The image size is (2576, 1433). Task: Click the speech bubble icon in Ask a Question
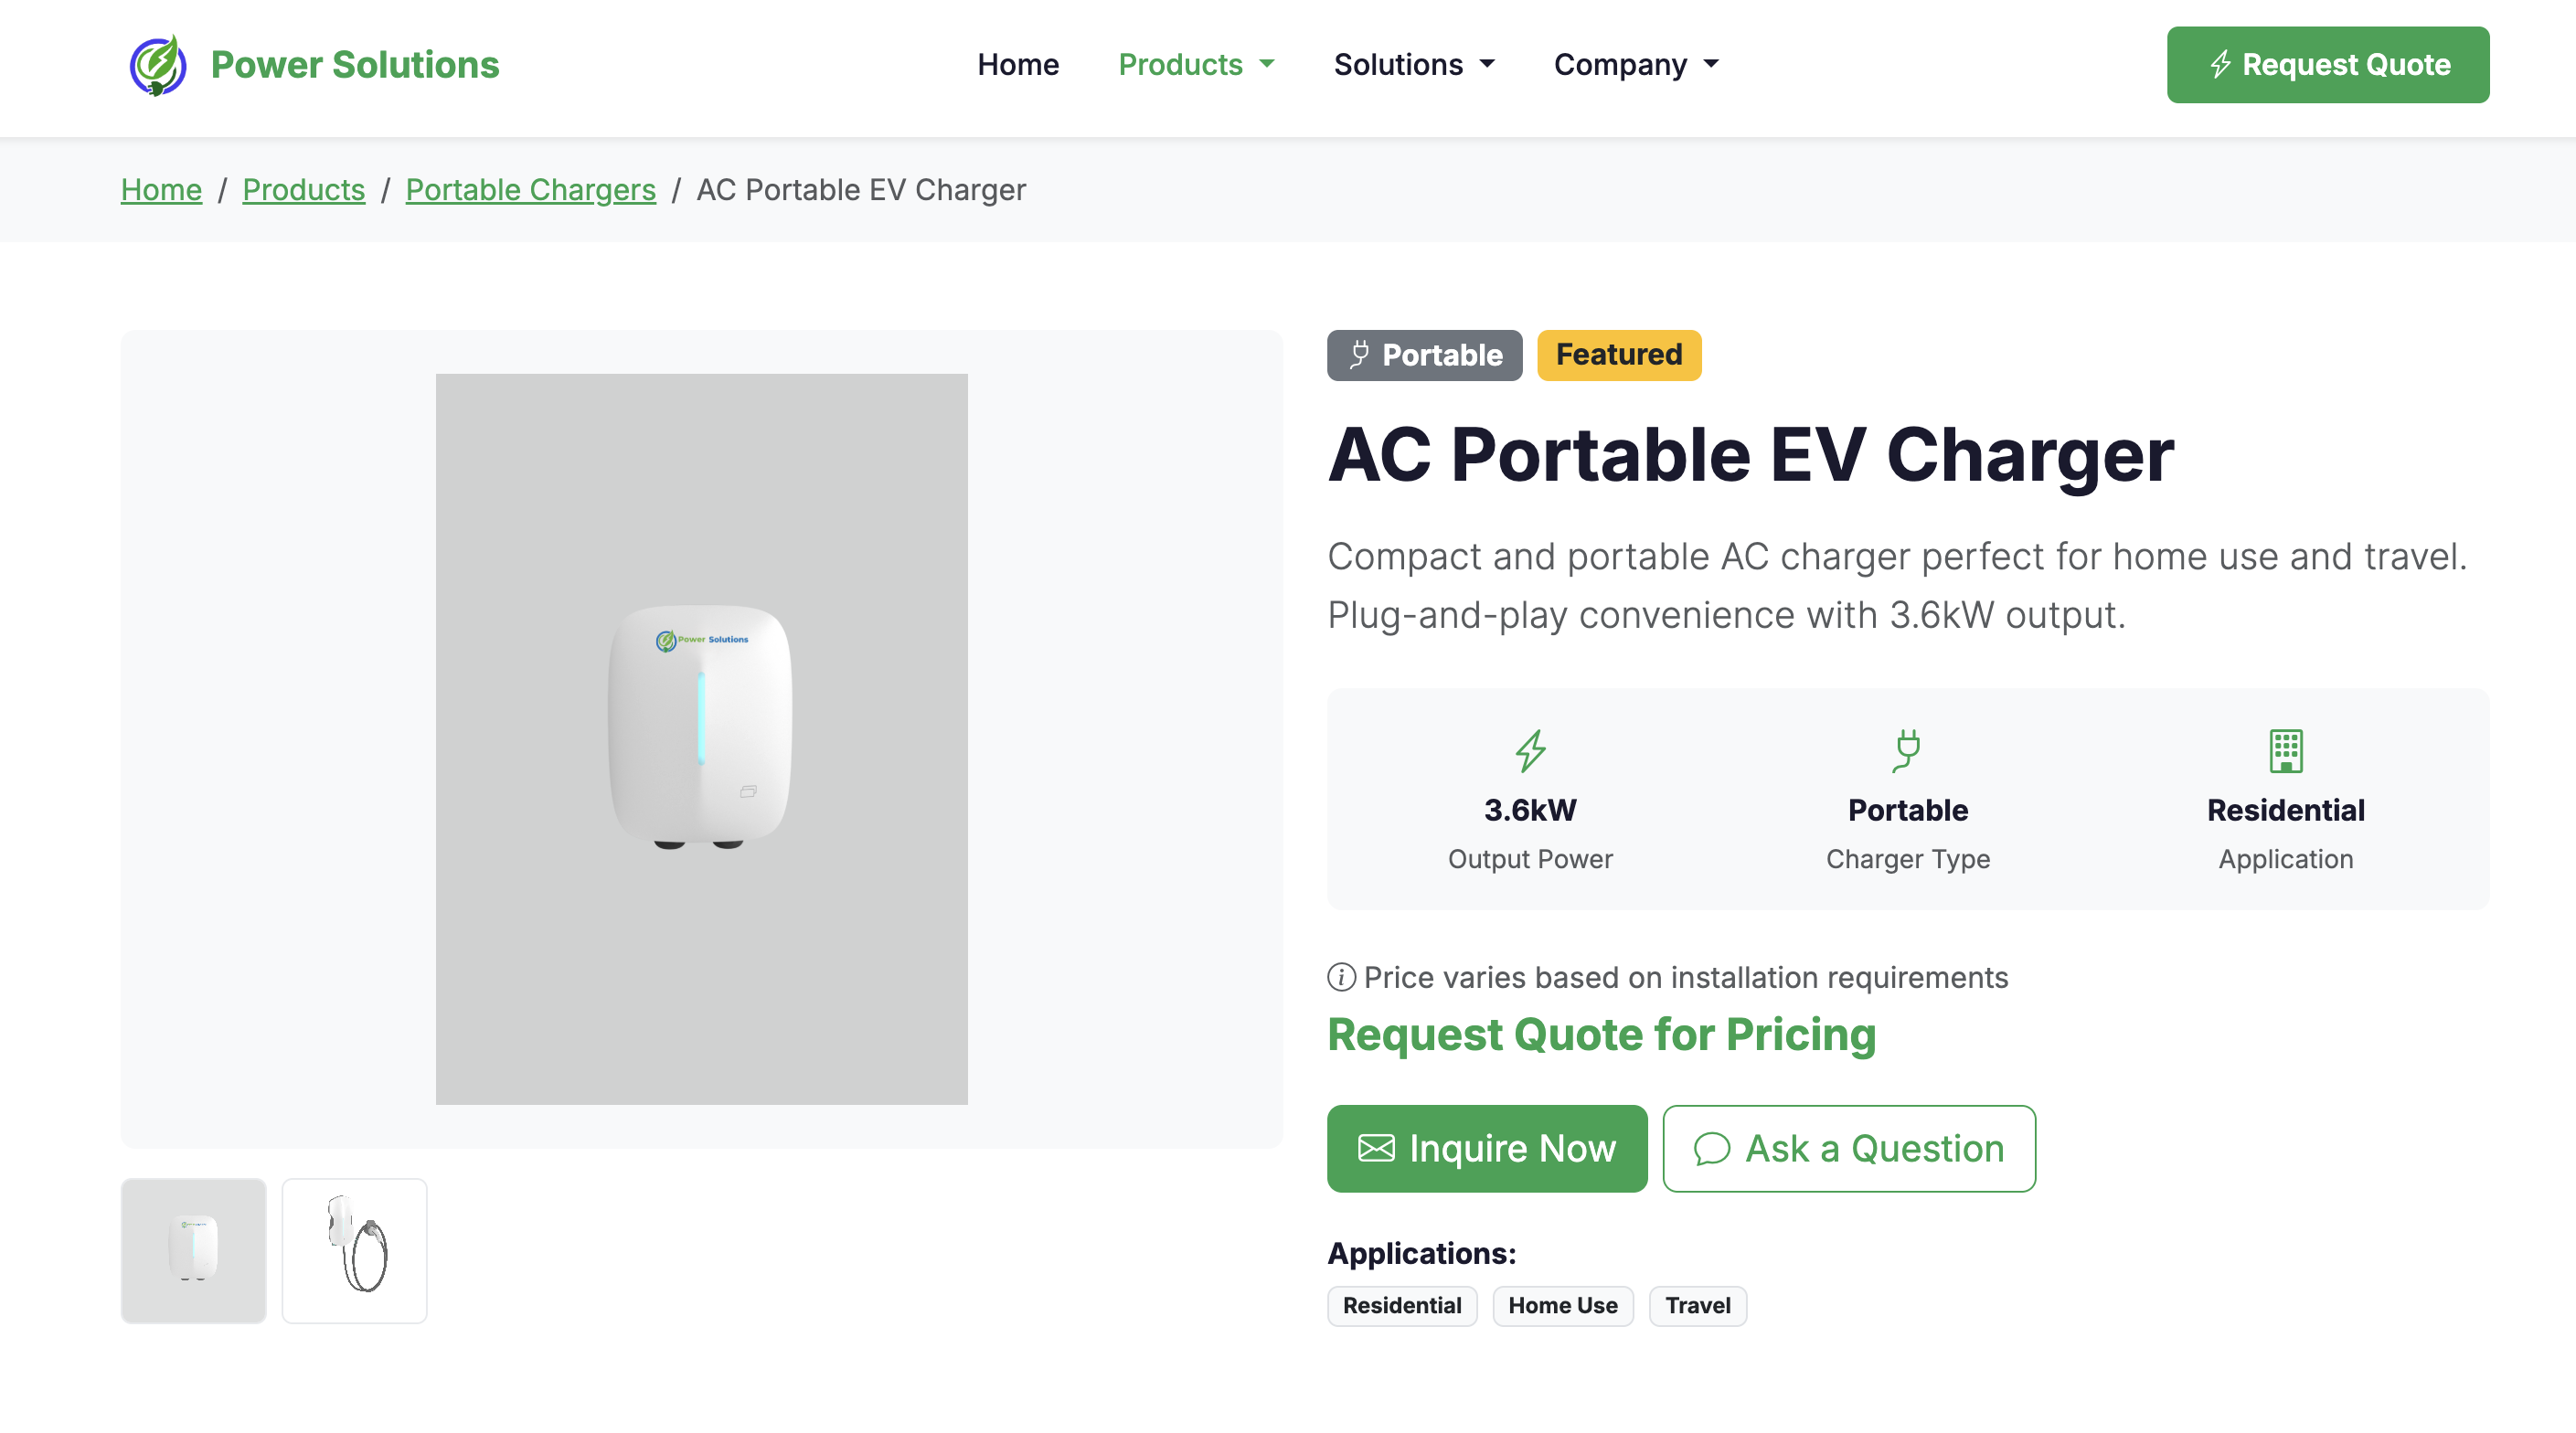(x=1712, y=1149)
